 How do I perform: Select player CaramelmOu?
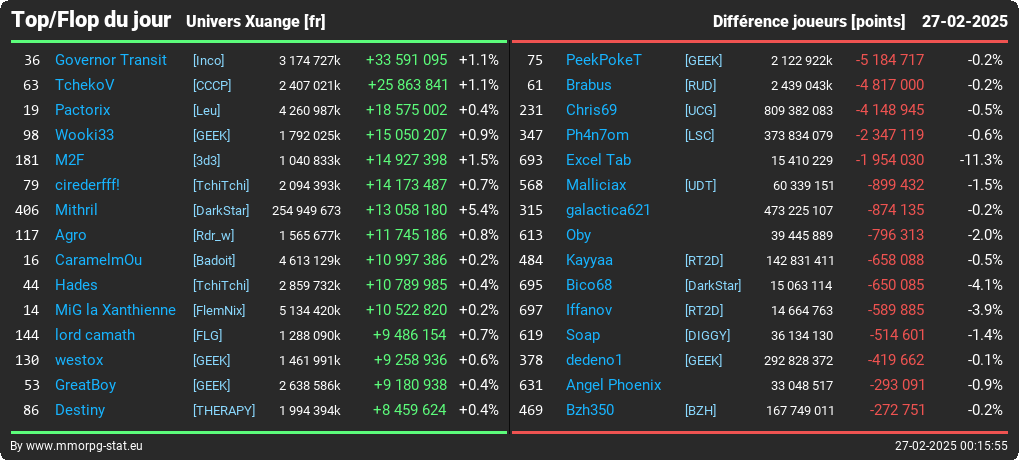point(98,260)
